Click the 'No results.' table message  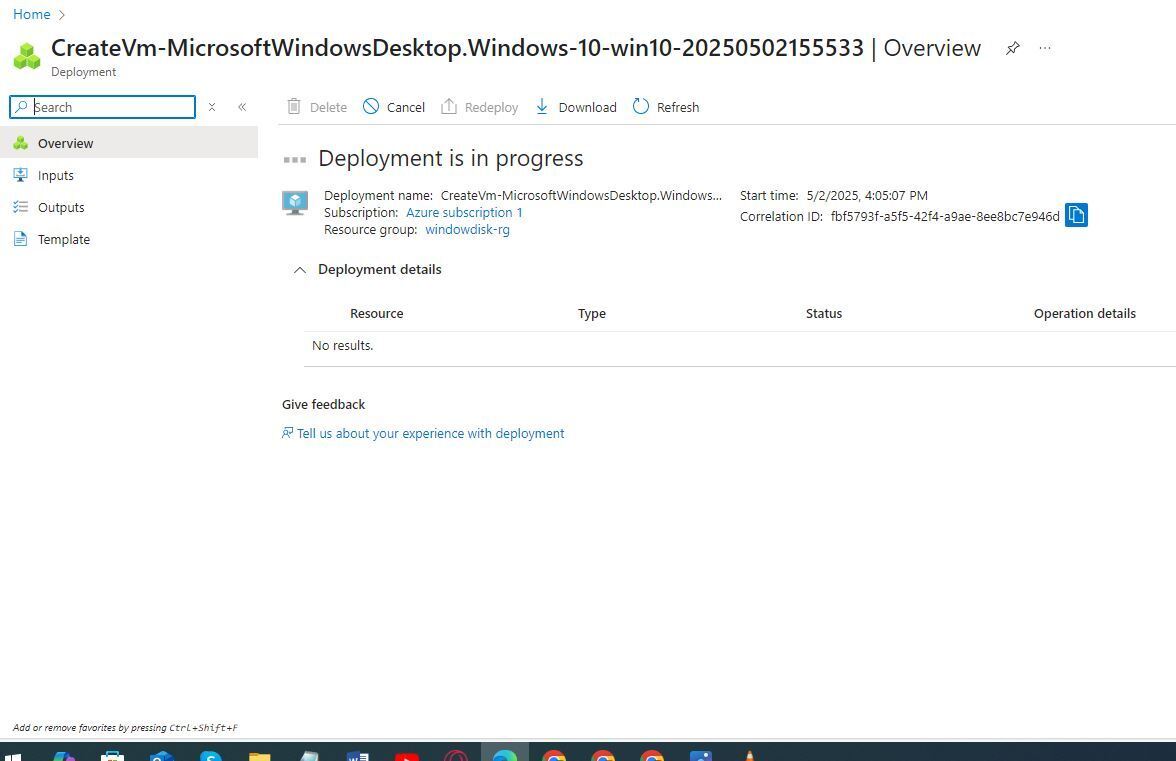[x=342, y=346]
